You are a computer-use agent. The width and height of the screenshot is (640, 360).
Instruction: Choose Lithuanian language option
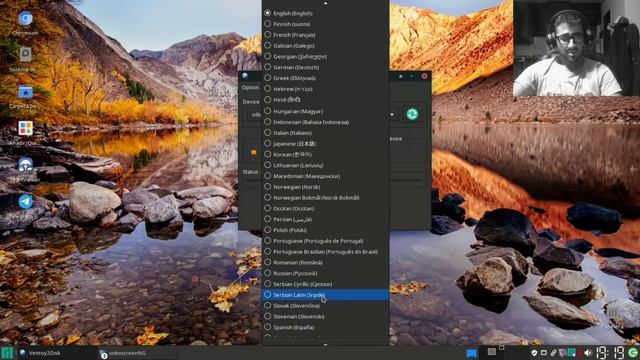click(x=325, y=165)
